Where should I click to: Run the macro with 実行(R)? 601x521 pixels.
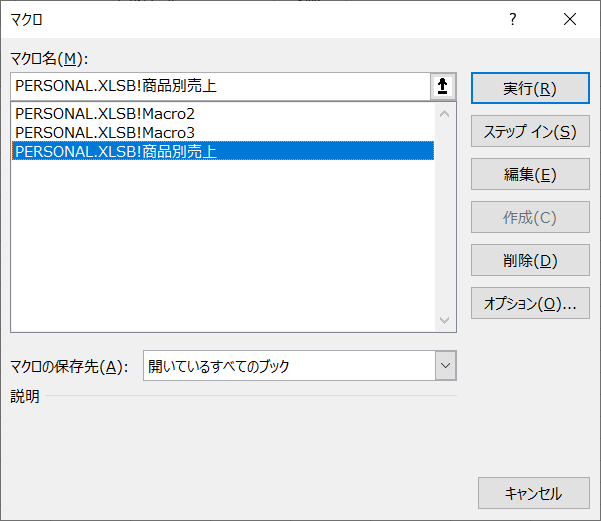tap(530, 88)
